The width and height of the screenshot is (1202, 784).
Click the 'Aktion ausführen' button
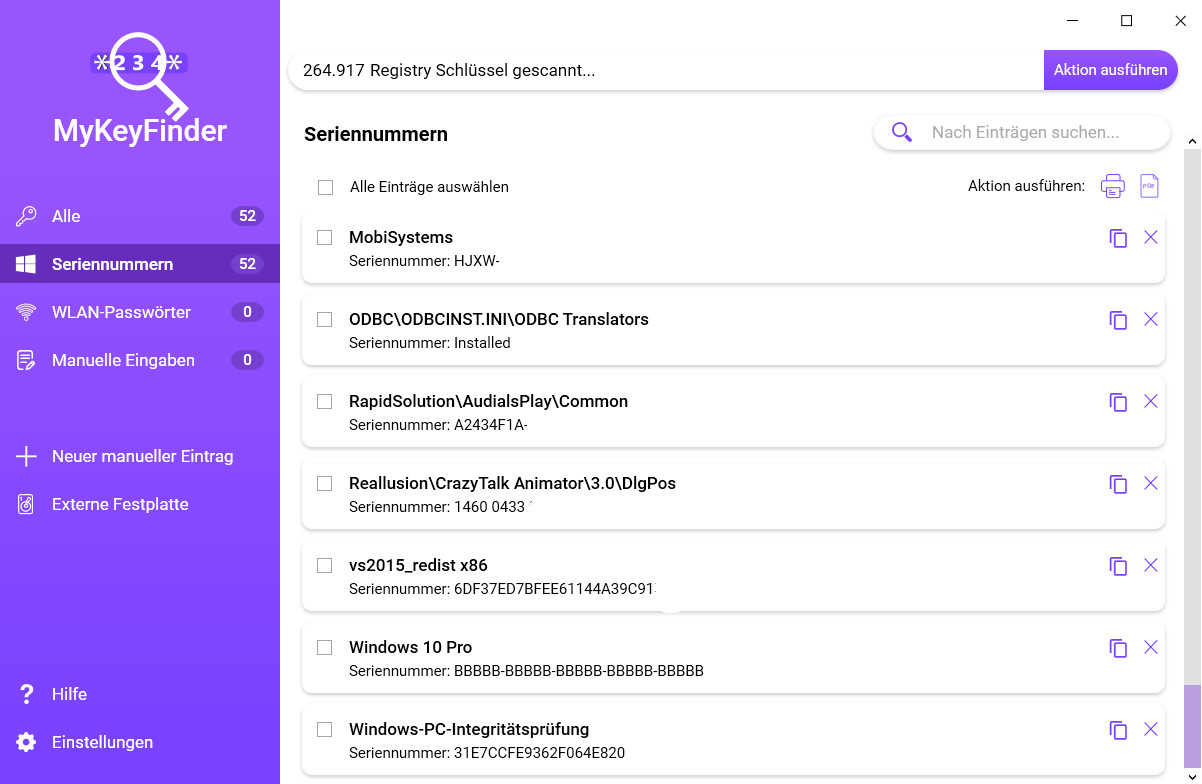(x=1110, y=70)
